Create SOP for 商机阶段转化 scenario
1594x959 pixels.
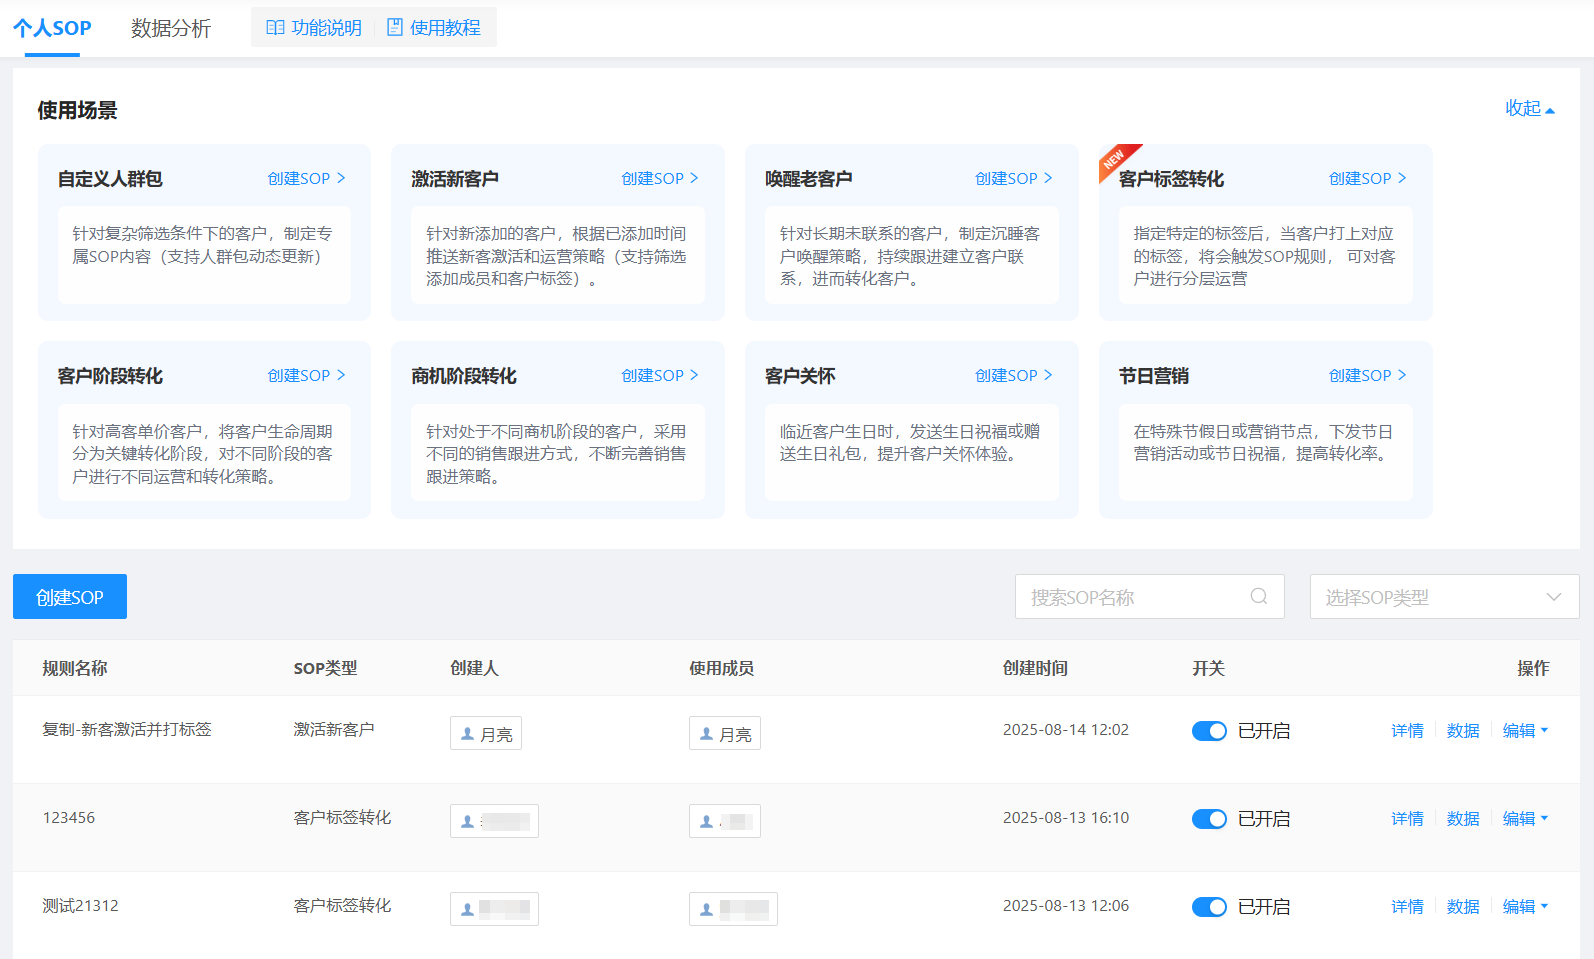click(660, 375)
